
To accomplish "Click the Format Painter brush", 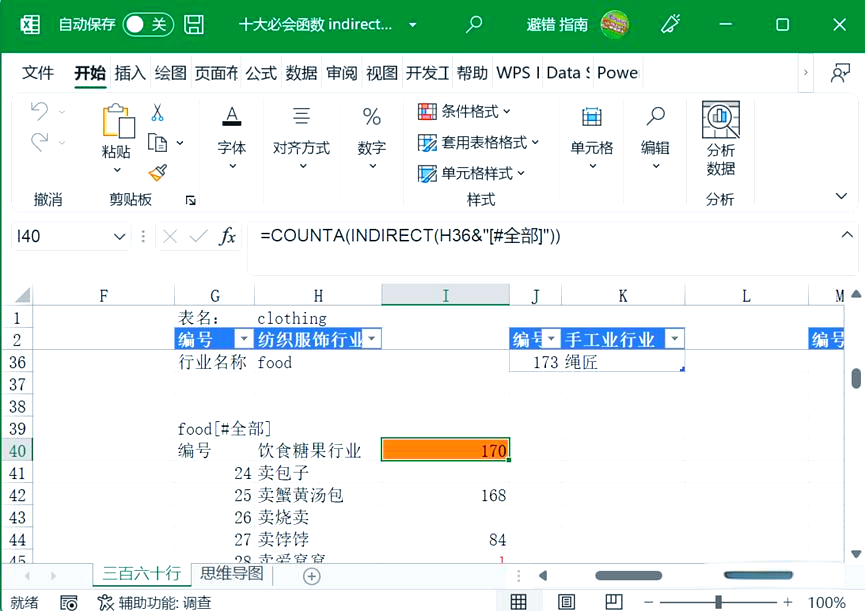I will (x=158, y=173).
